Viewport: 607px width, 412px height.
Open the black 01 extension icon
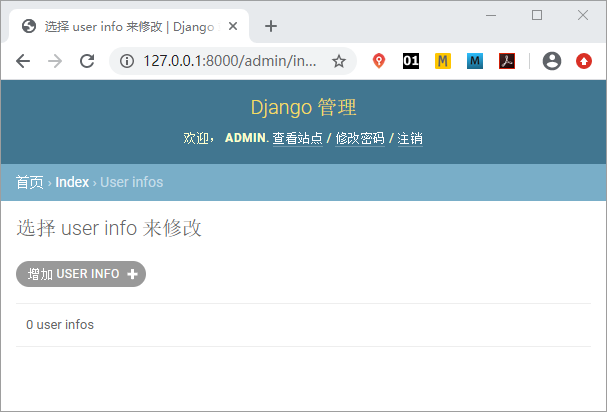[x=411, y=61]
